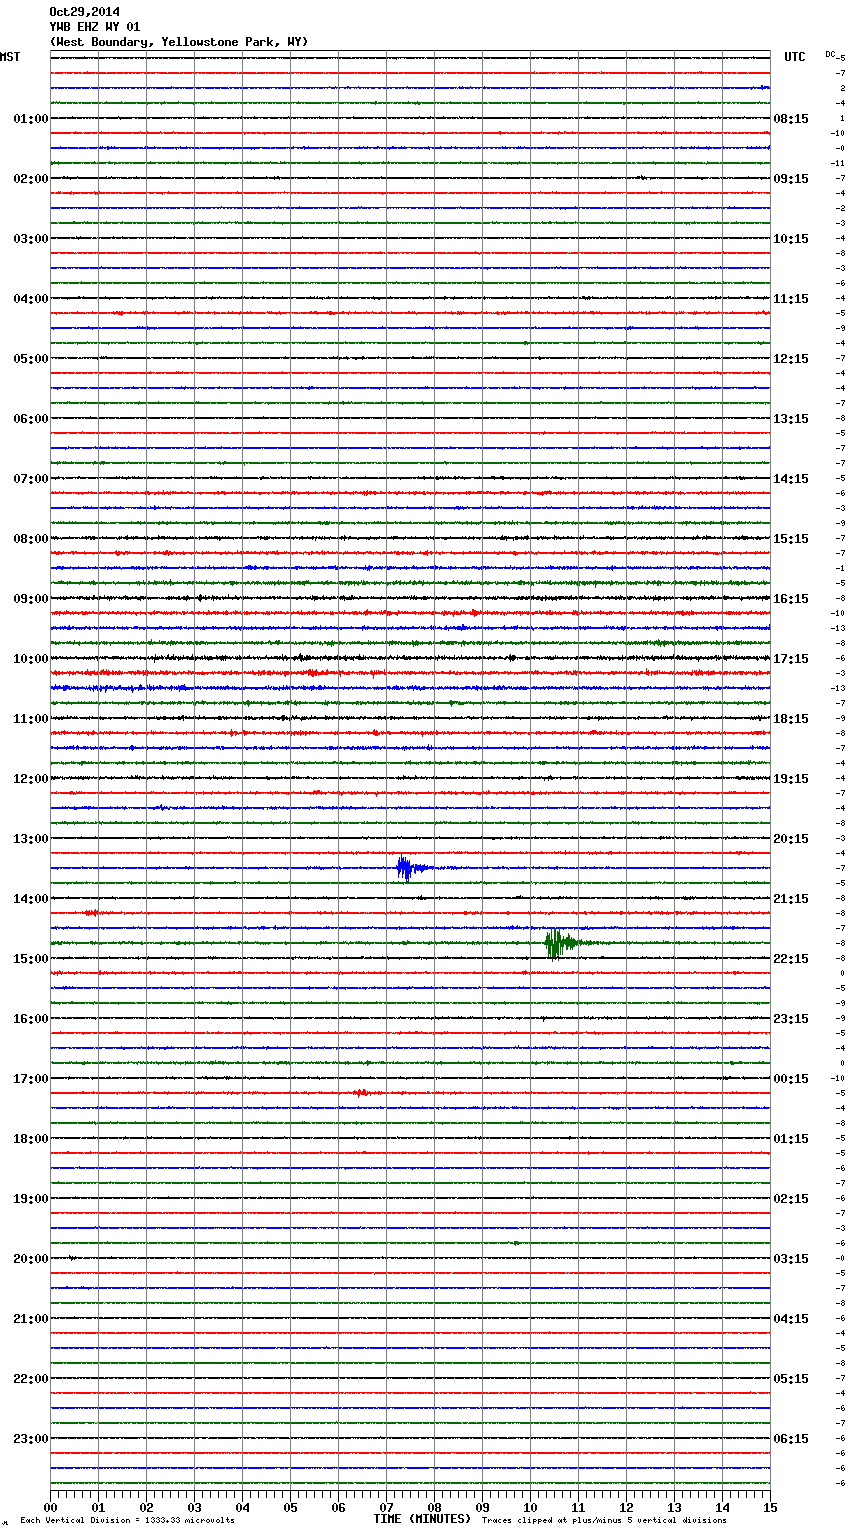Screen dimensions: 850x1534
Task: Click the 19:15 UTC time label
Action: [791, 779]
